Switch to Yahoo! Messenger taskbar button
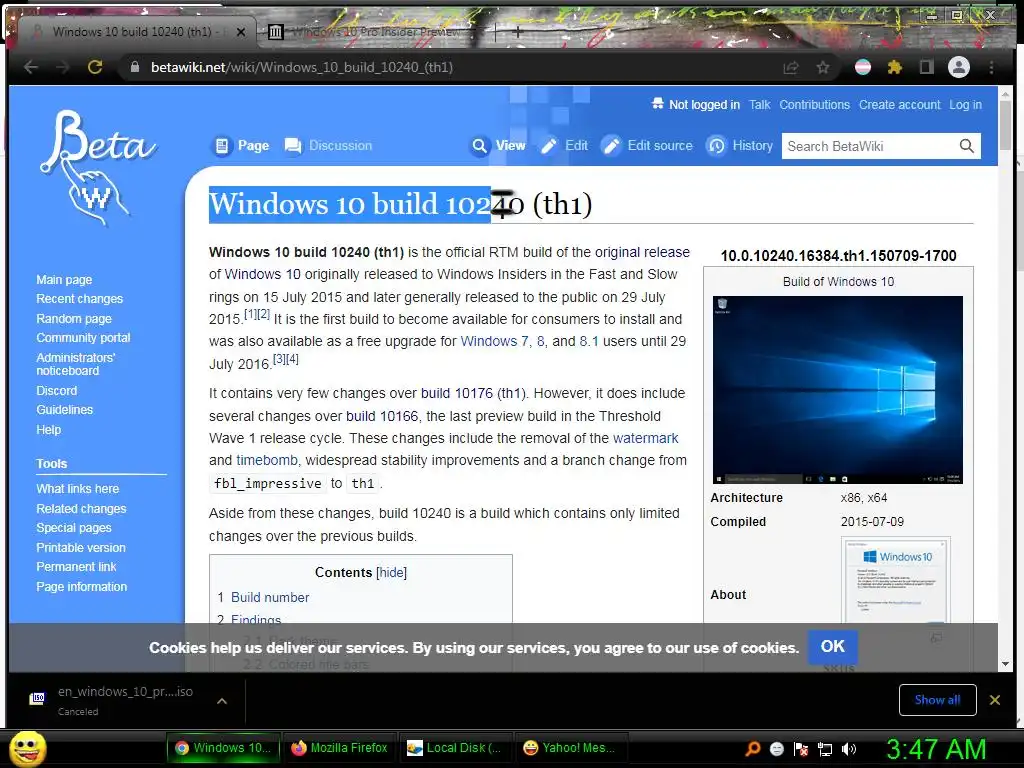The height and width of the screenshot is (768, 1024). coord(571,748)
